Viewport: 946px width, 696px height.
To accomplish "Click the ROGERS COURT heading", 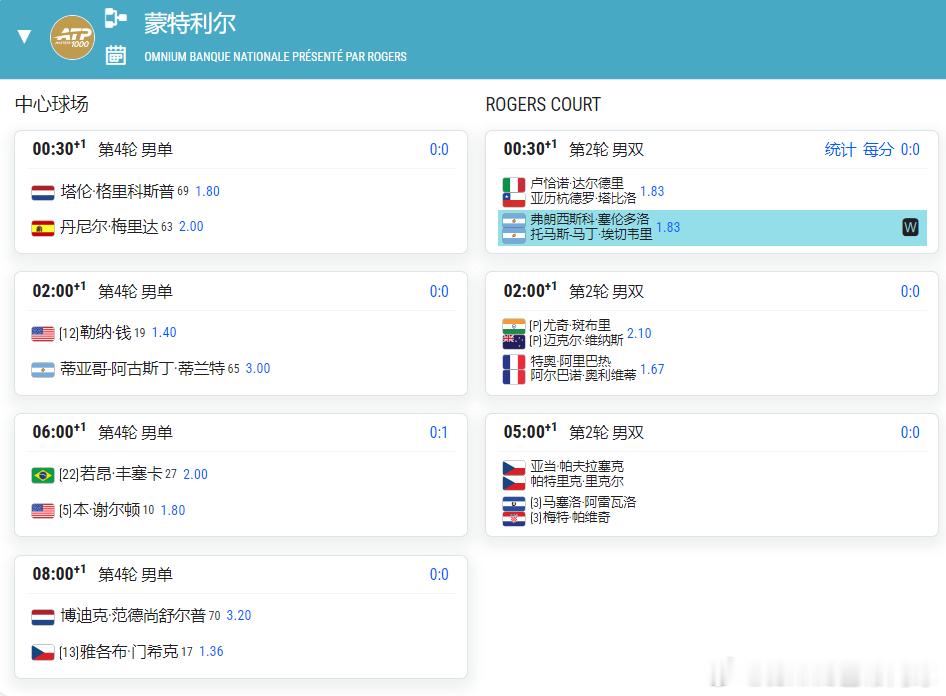I will 543,104.
